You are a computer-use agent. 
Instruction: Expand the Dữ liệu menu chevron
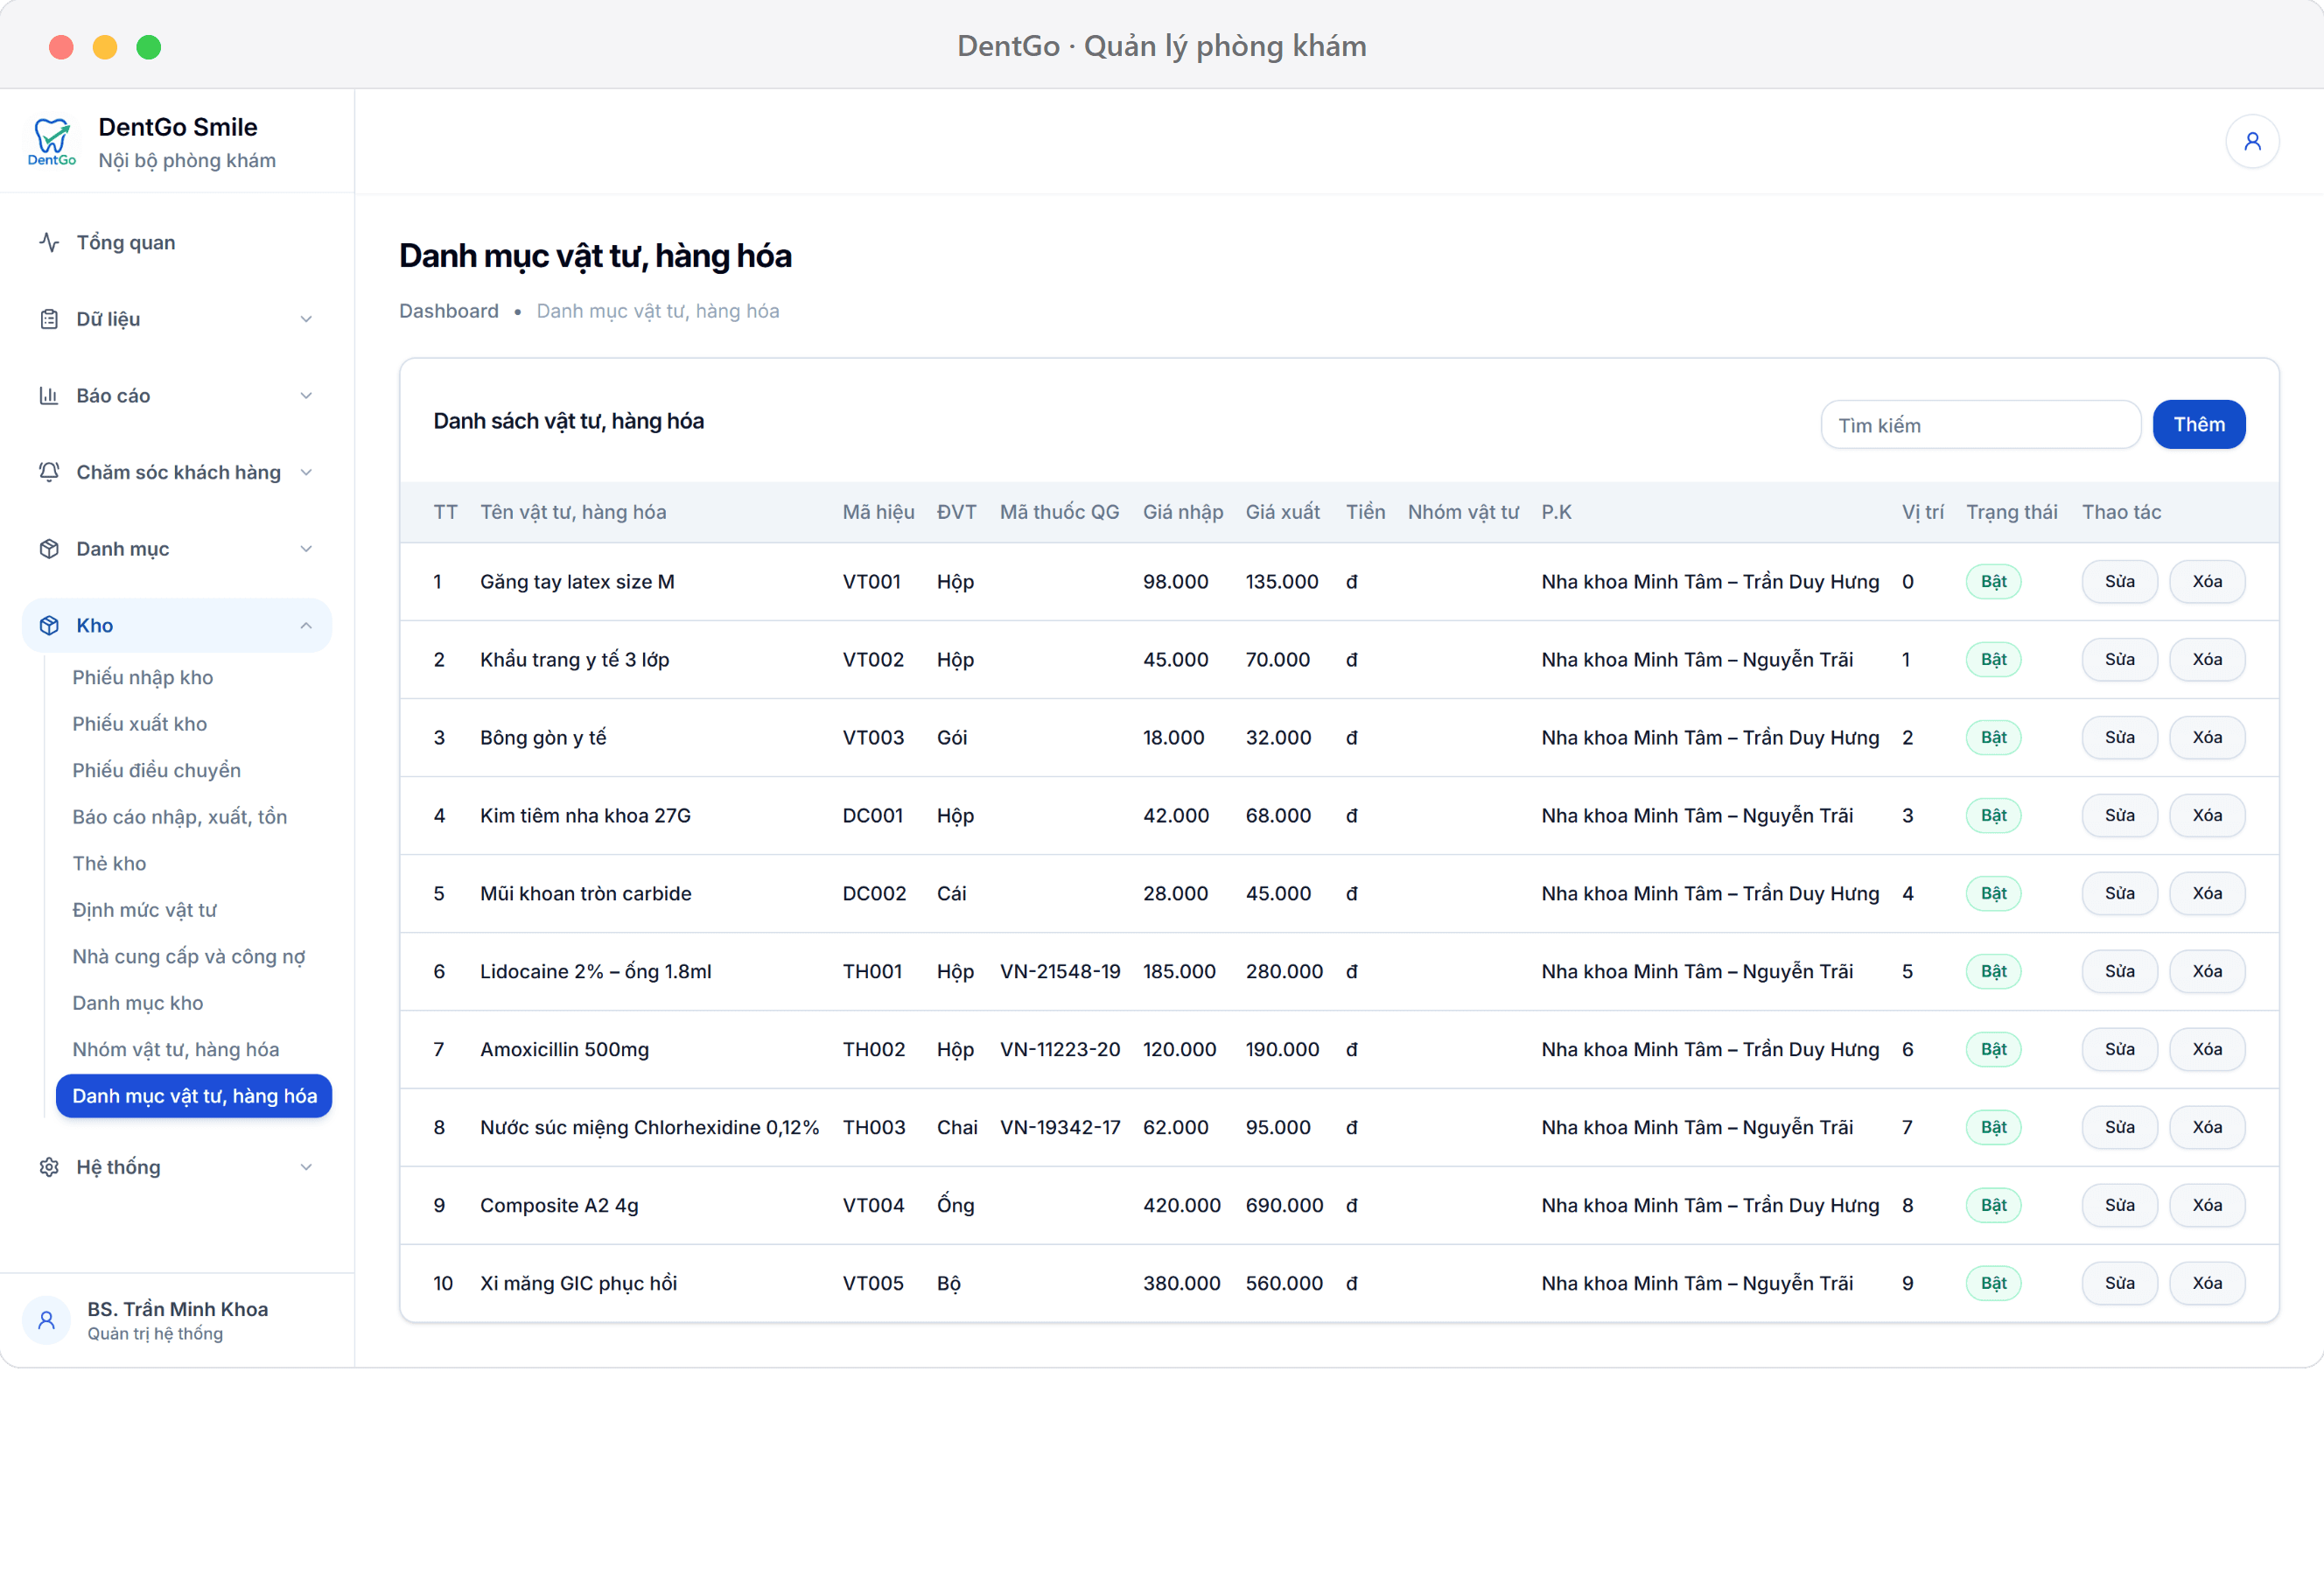[306, 319]
